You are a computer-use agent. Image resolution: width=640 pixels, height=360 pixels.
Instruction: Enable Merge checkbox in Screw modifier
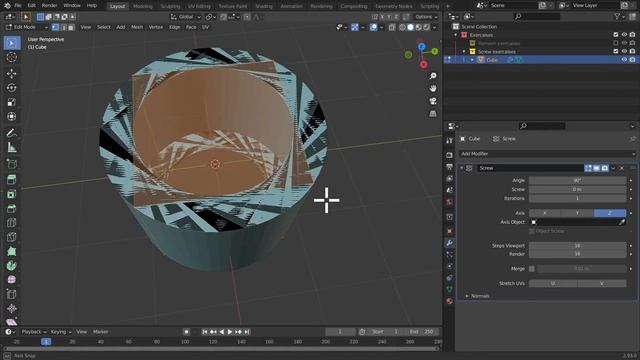[x=532, y=269]
